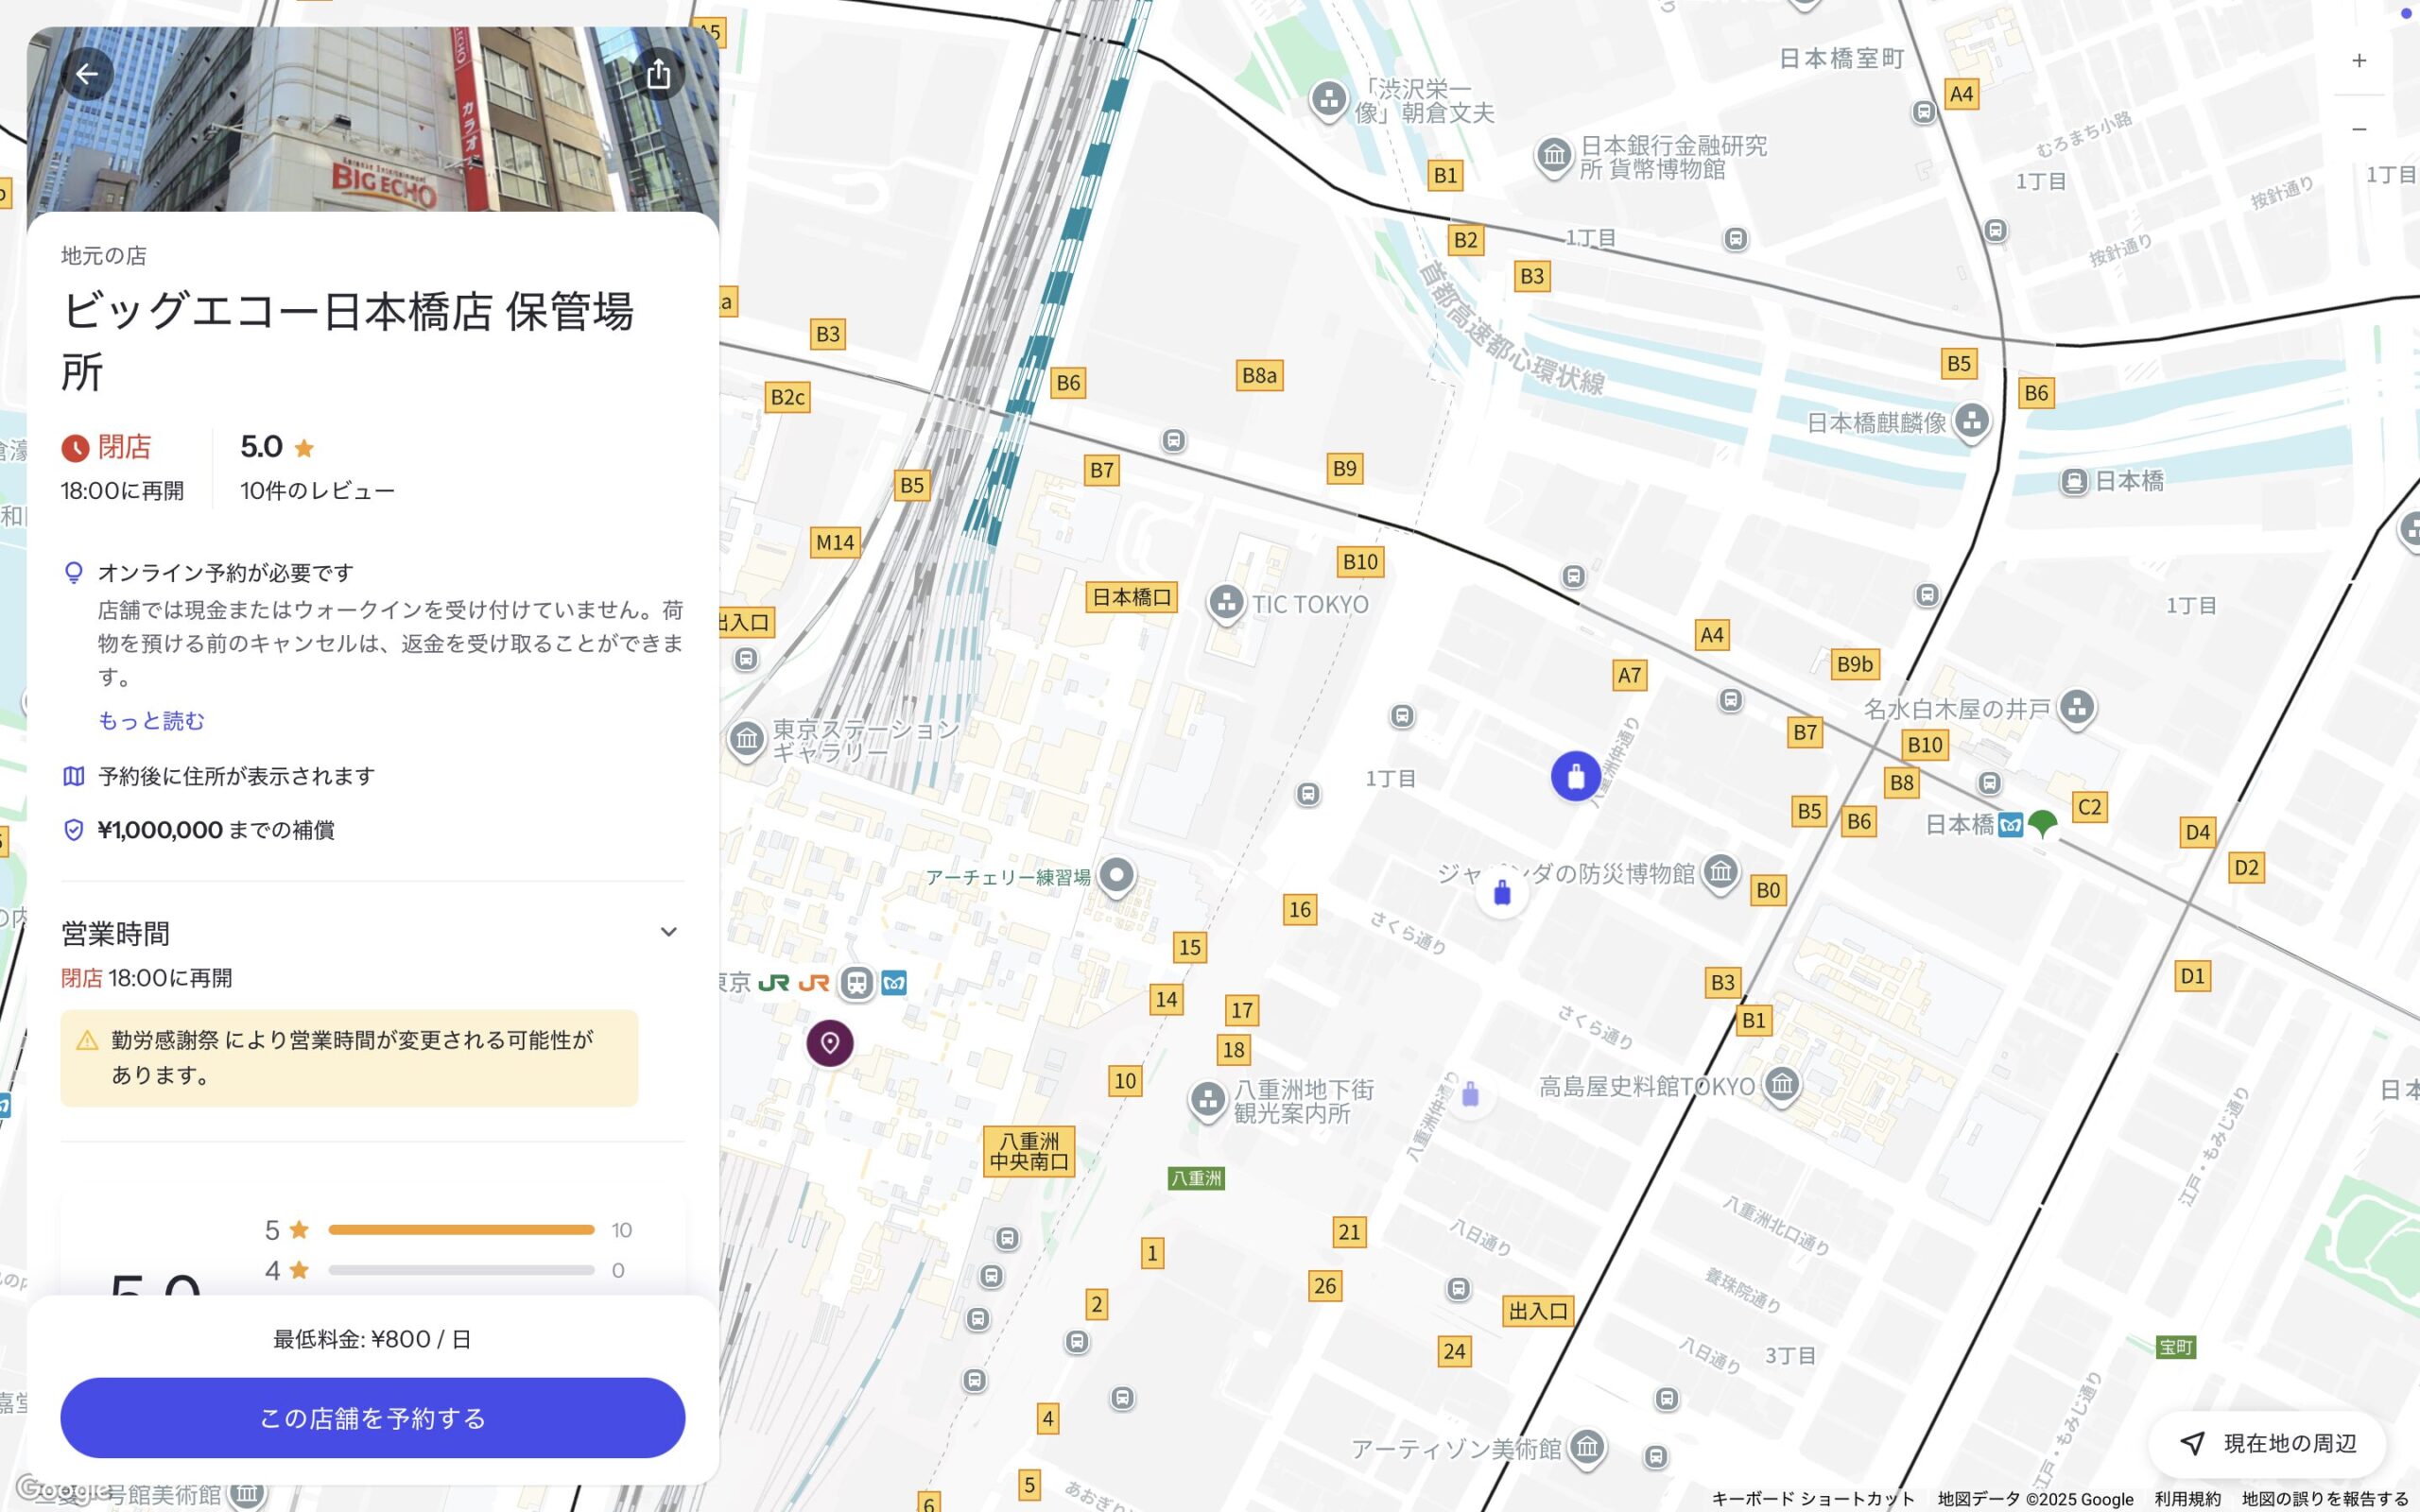Click the 5-star rating bar

(461, 1230)
